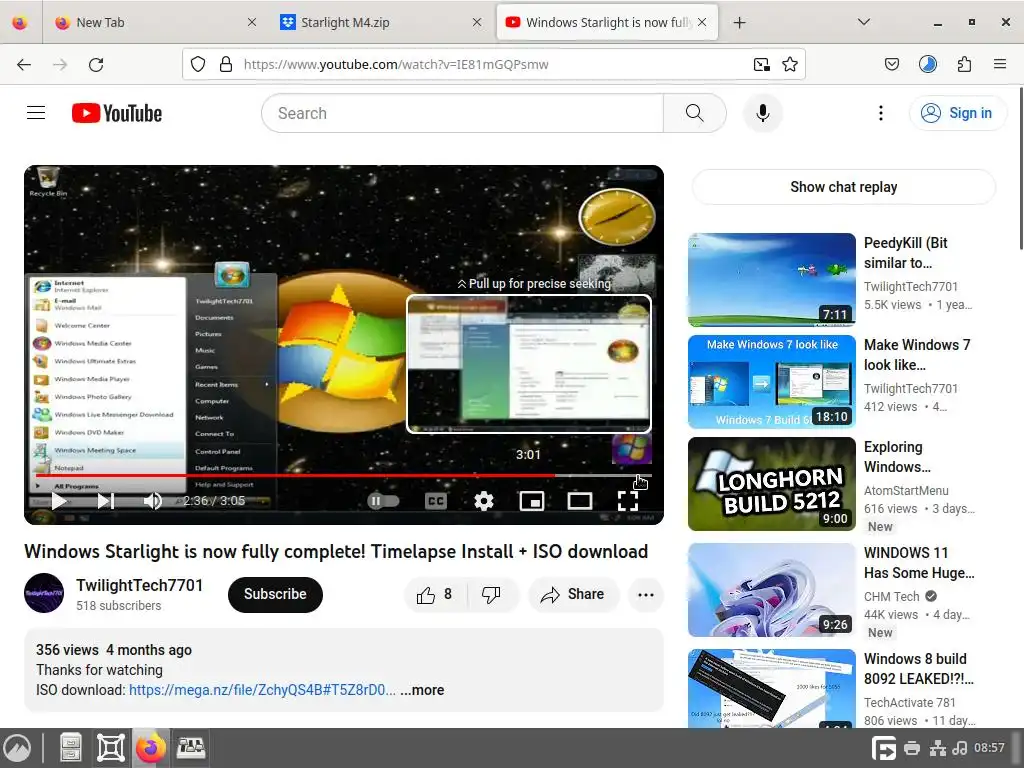Share the video

coord(573,594)
